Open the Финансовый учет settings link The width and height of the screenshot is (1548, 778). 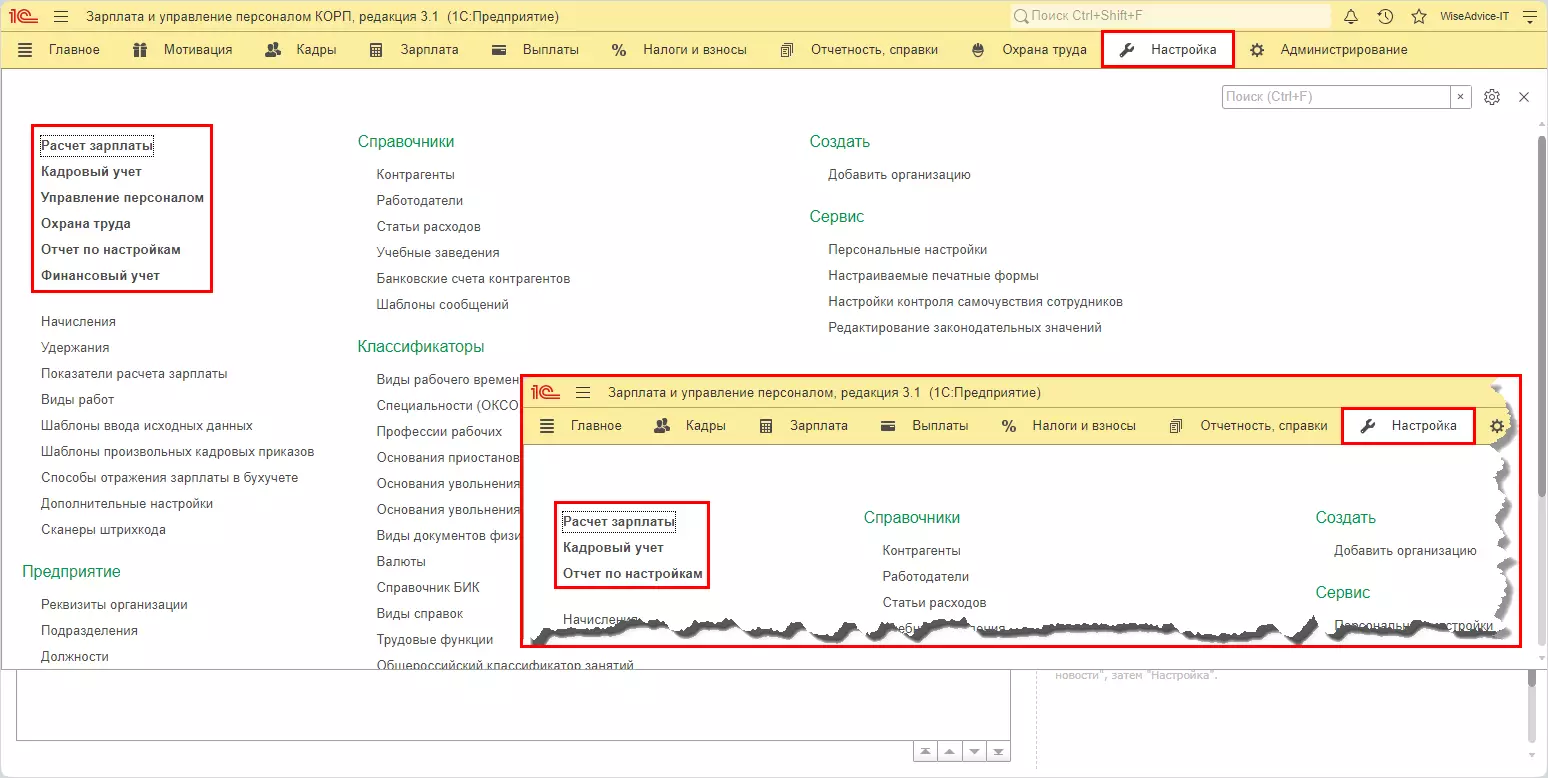(100, 276)
